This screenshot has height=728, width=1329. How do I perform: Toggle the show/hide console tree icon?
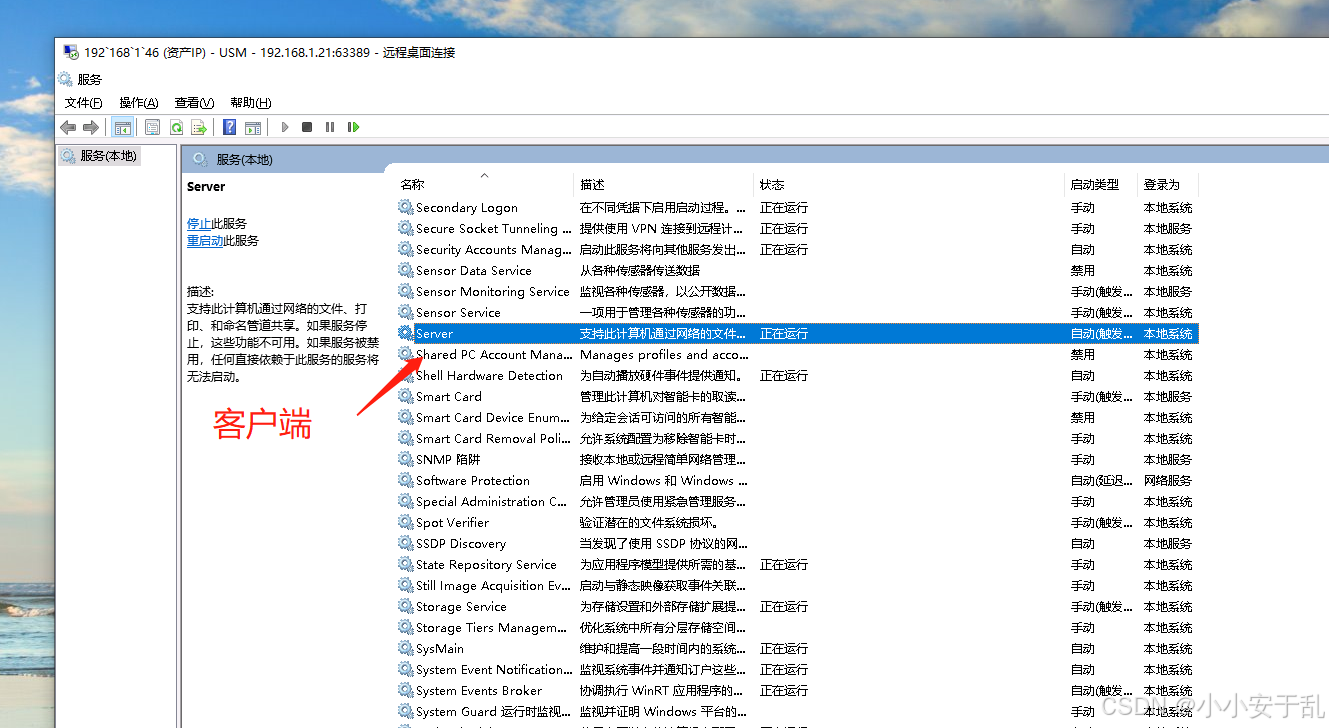pos(123,127)
